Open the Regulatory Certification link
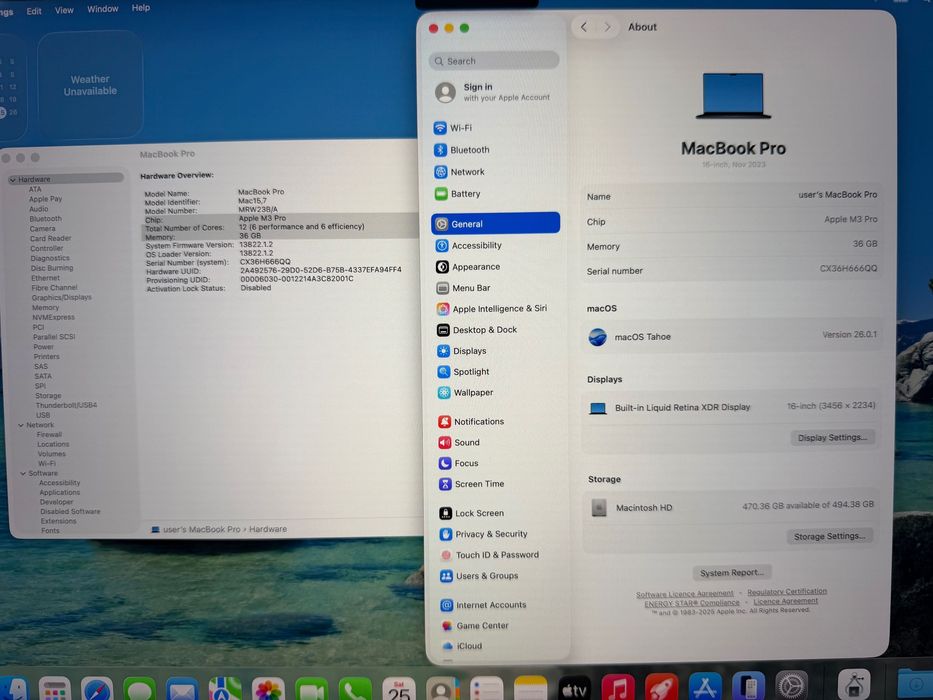Image resolution: width=933 pixels, height=700 pixels. point(787,592)
